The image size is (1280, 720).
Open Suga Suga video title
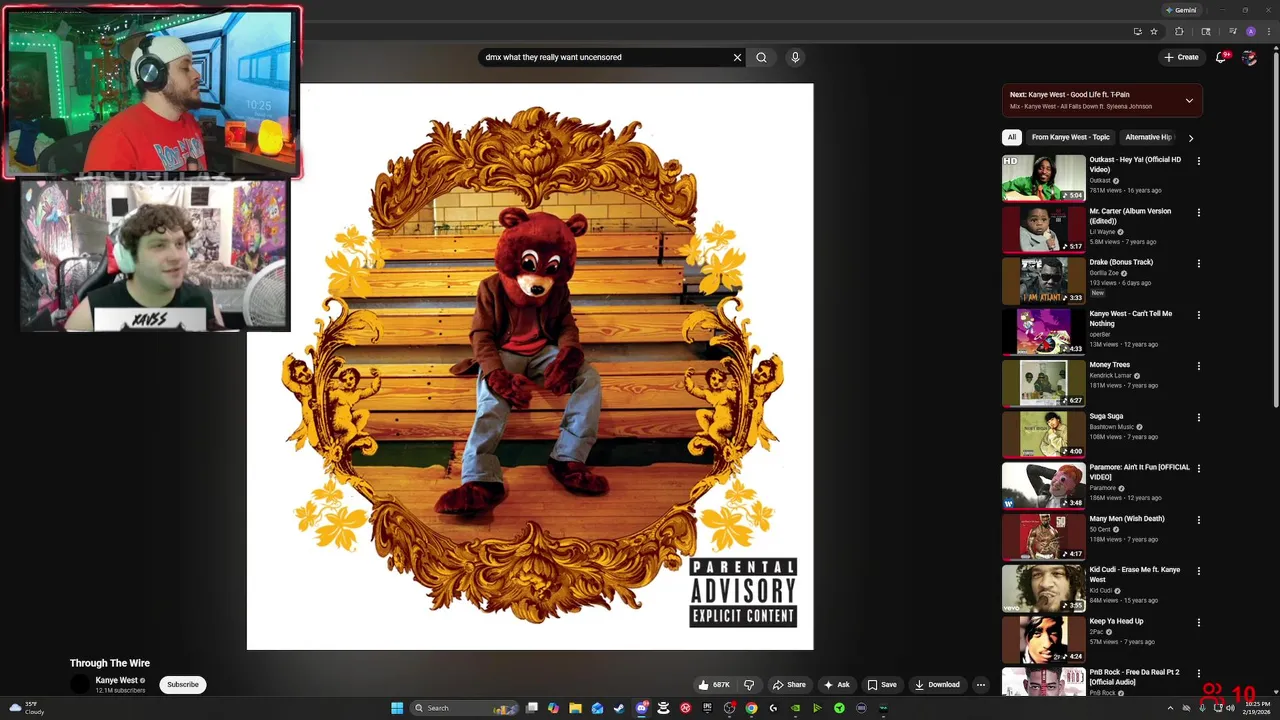coord(1106,416)
